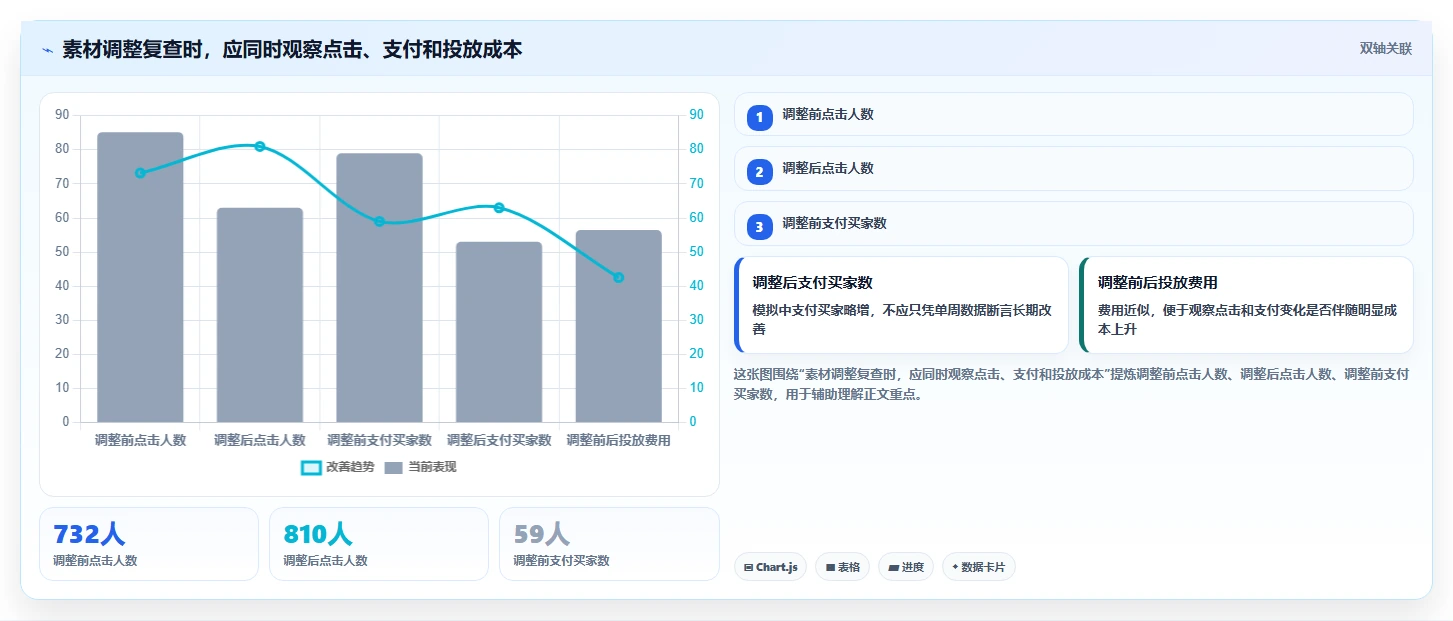
Task: Click the summary paragraph starting 这张图围绕
Action: [x=1072, y=384]
